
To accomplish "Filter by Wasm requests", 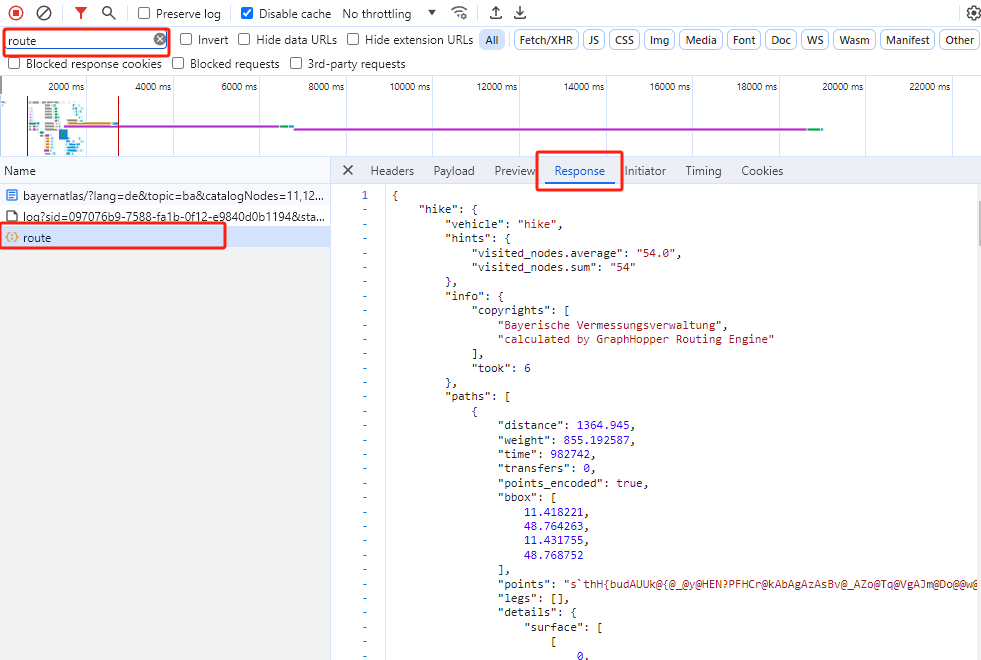I will 854,40.
